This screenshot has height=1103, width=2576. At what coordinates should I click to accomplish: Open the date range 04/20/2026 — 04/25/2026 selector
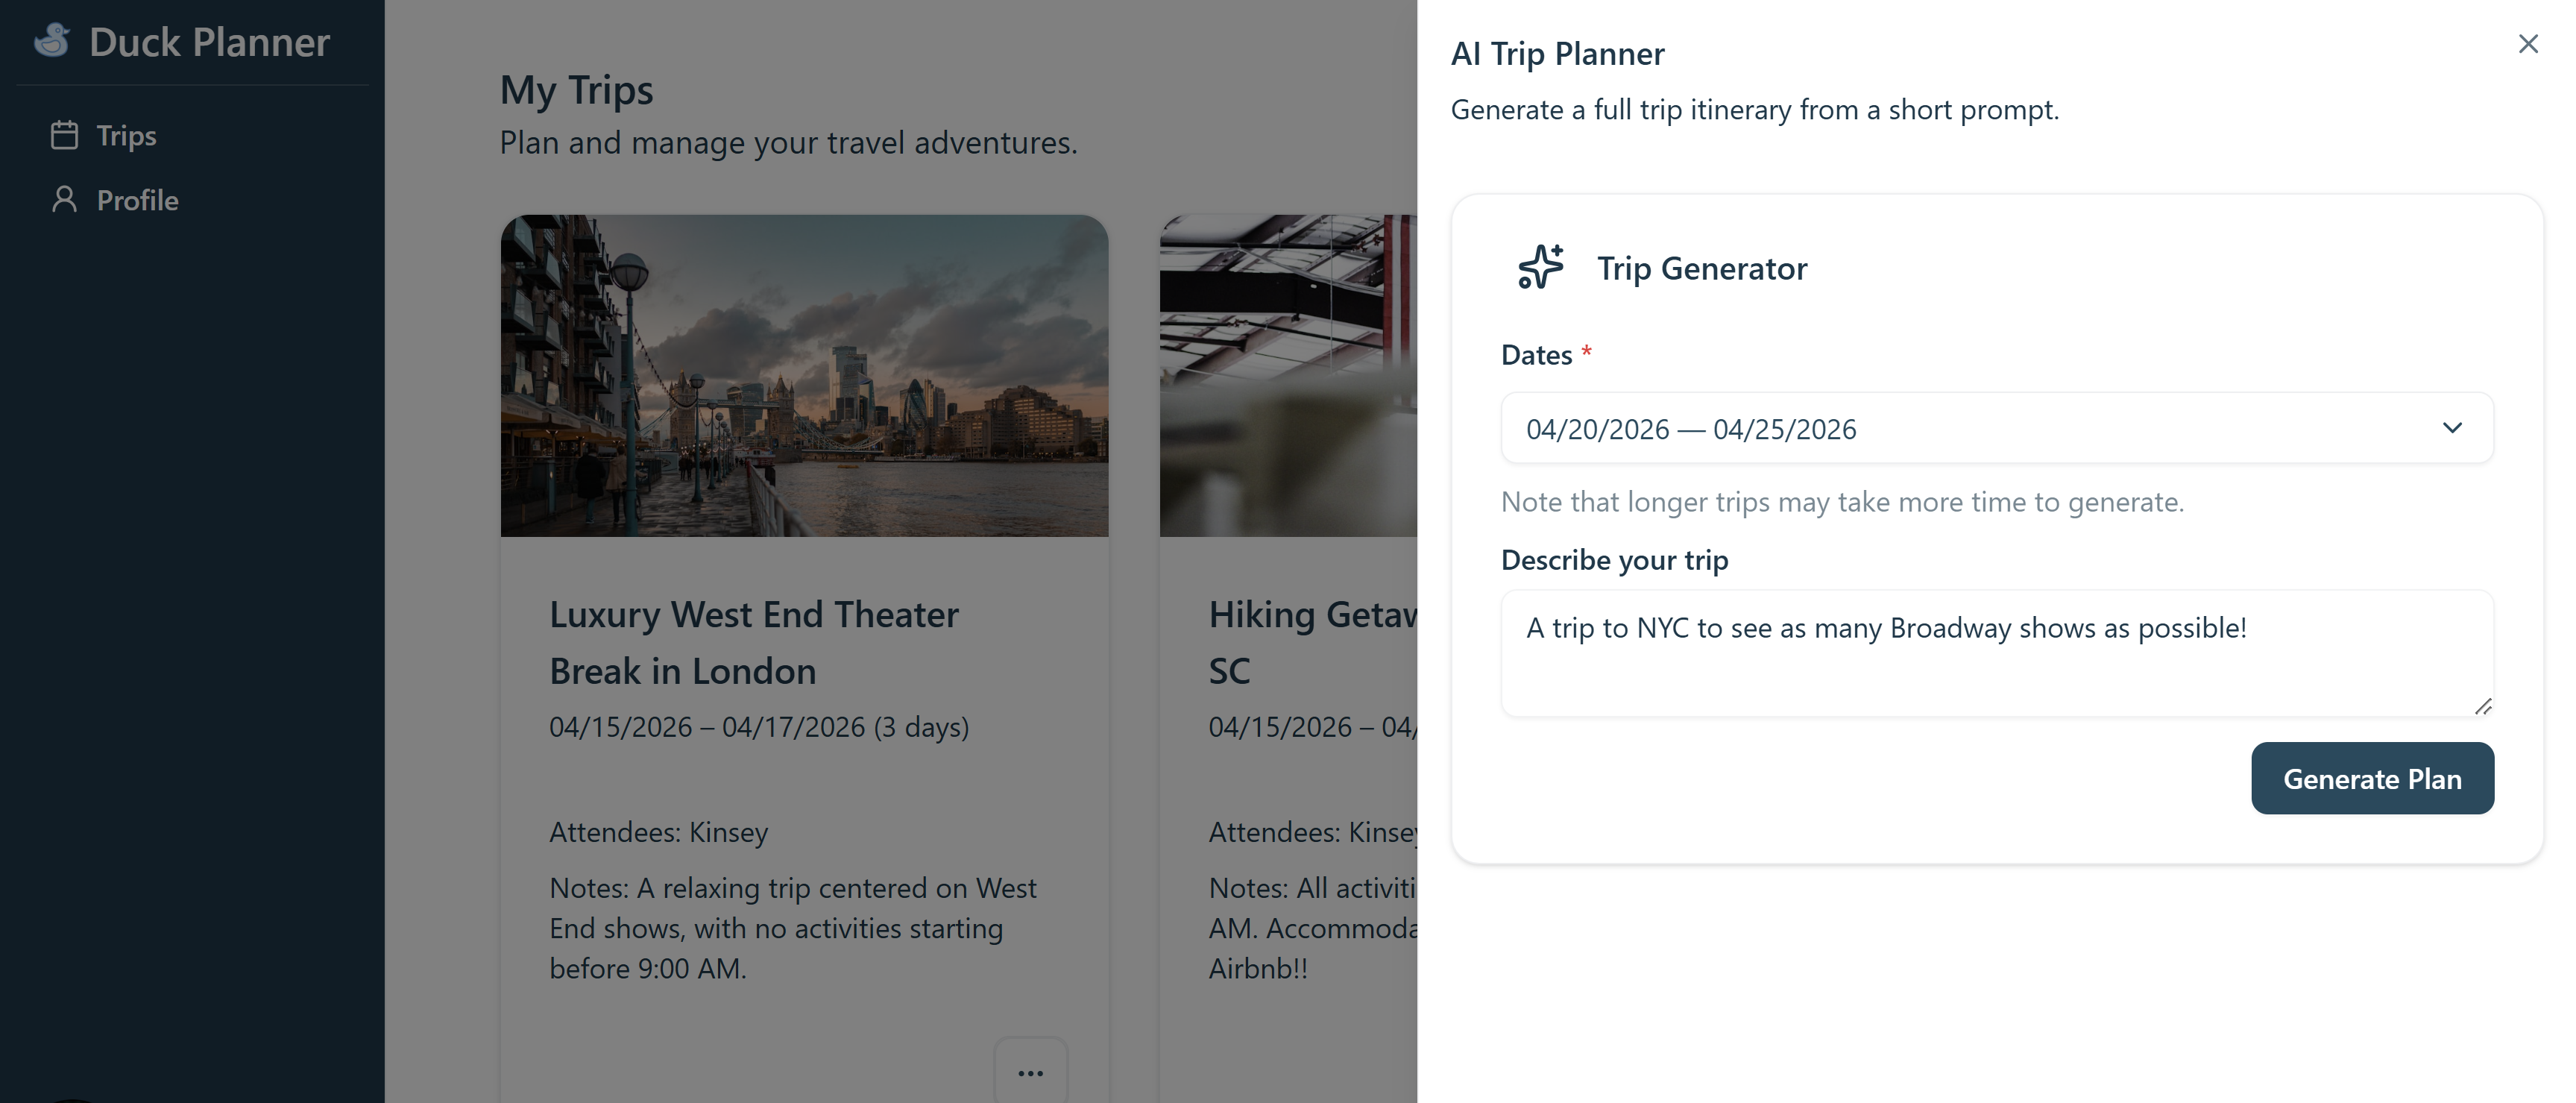pyautogui.click(x=1997, y=428)
